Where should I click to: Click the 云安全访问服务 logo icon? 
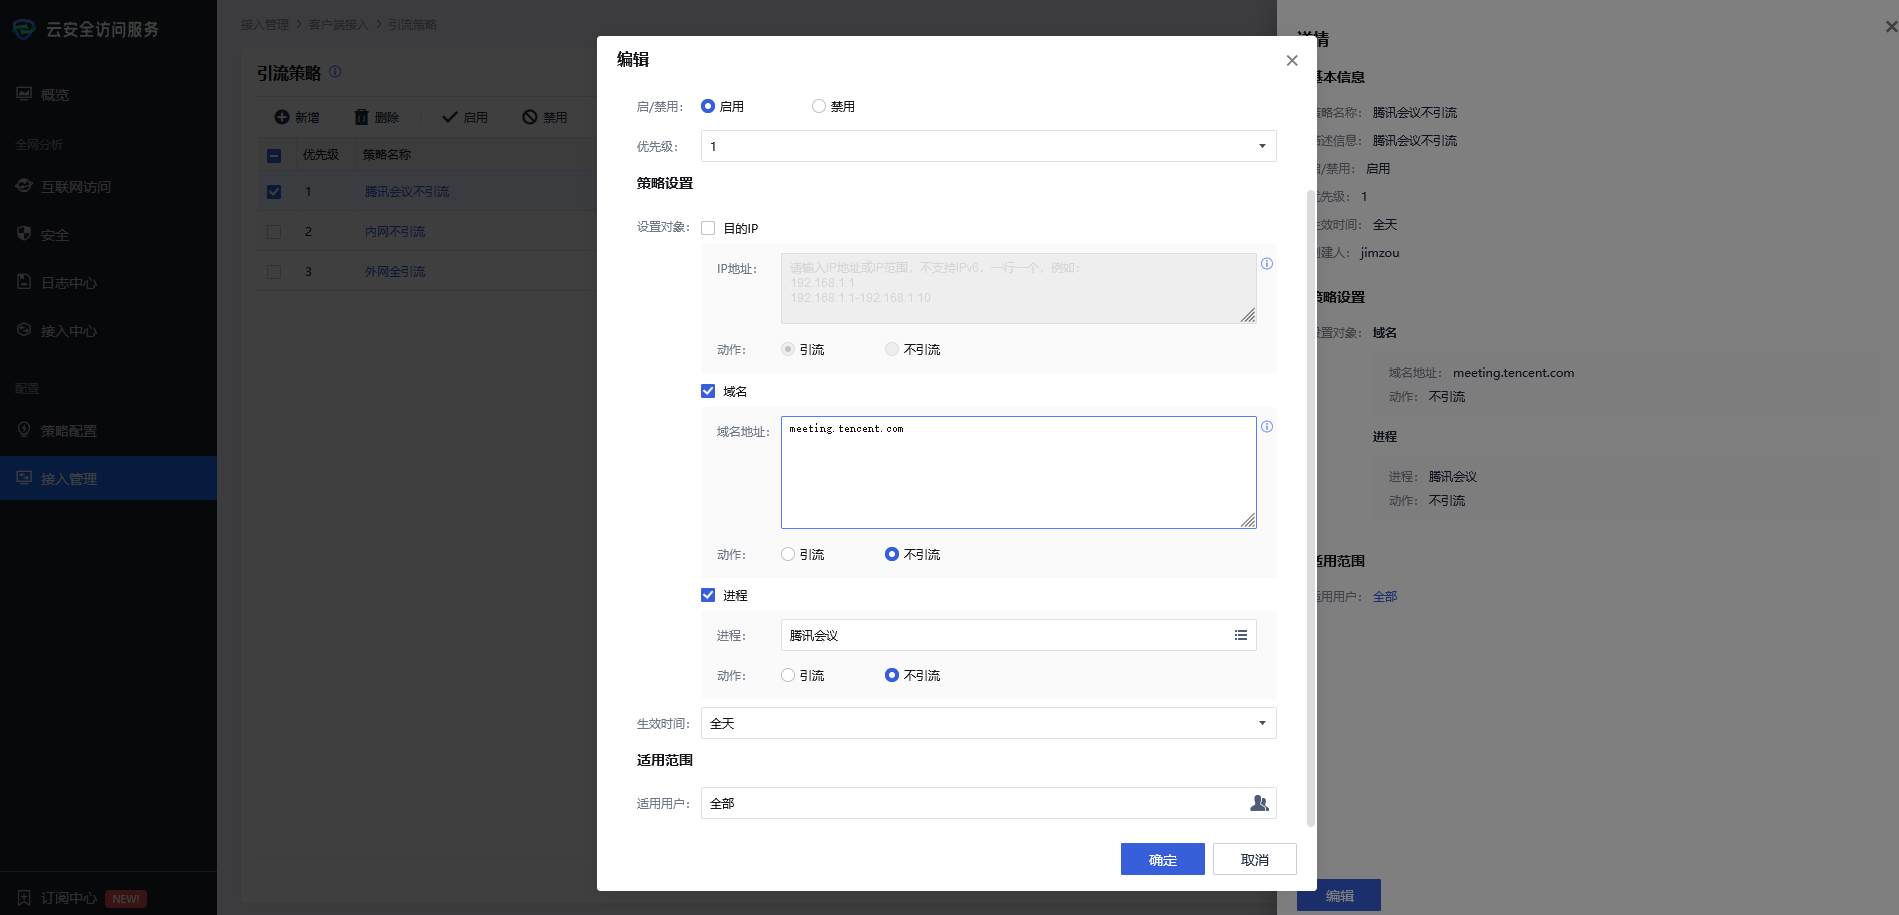pos(24,29)
